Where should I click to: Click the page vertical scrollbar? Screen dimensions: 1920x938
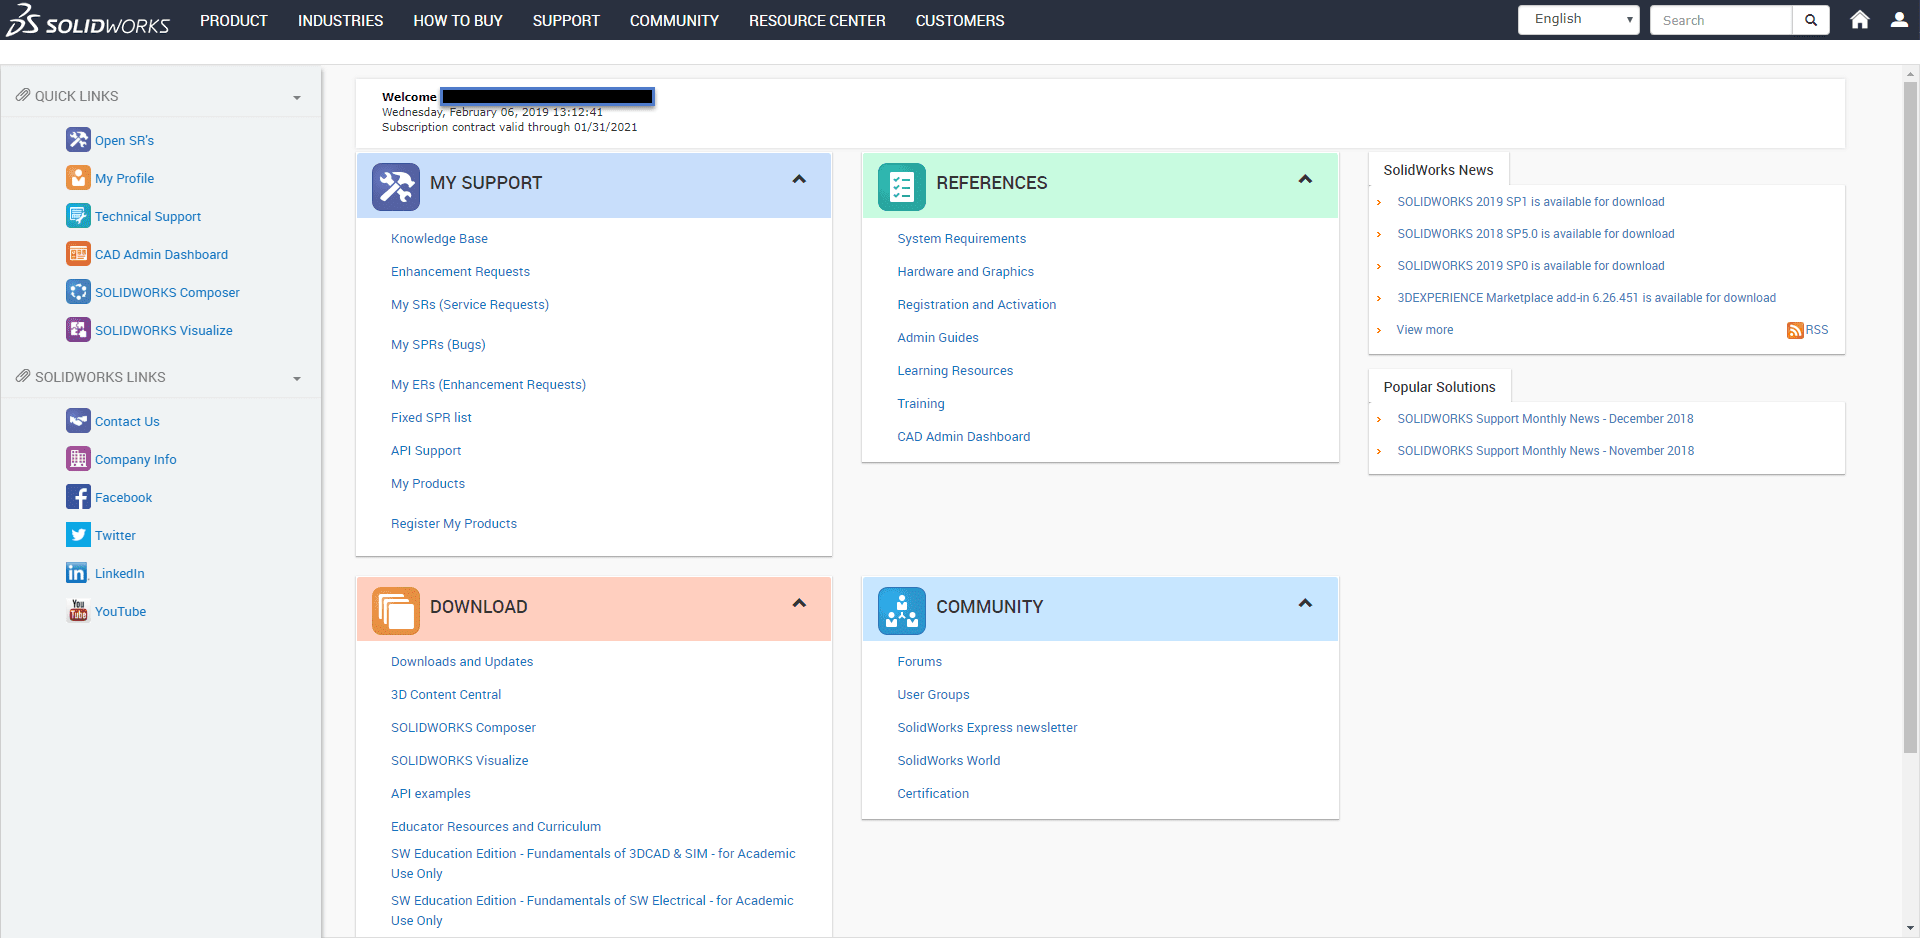pos(1911,417)
